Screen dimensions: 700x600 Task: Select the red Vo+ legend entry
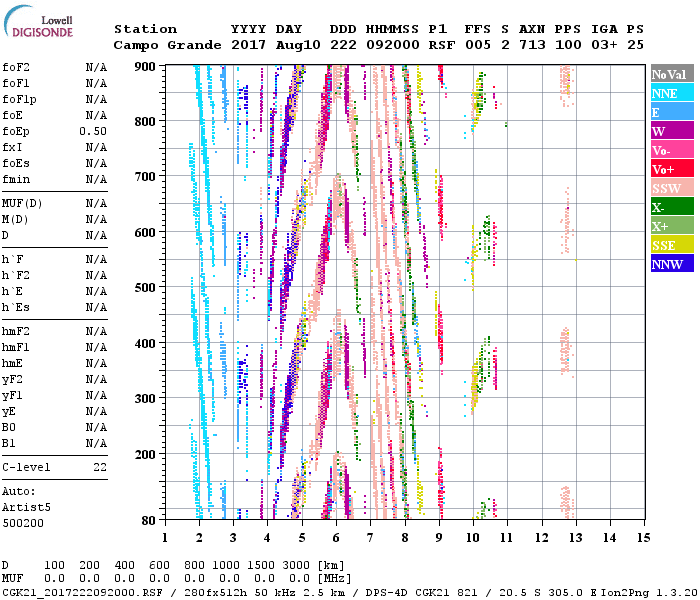671,169
